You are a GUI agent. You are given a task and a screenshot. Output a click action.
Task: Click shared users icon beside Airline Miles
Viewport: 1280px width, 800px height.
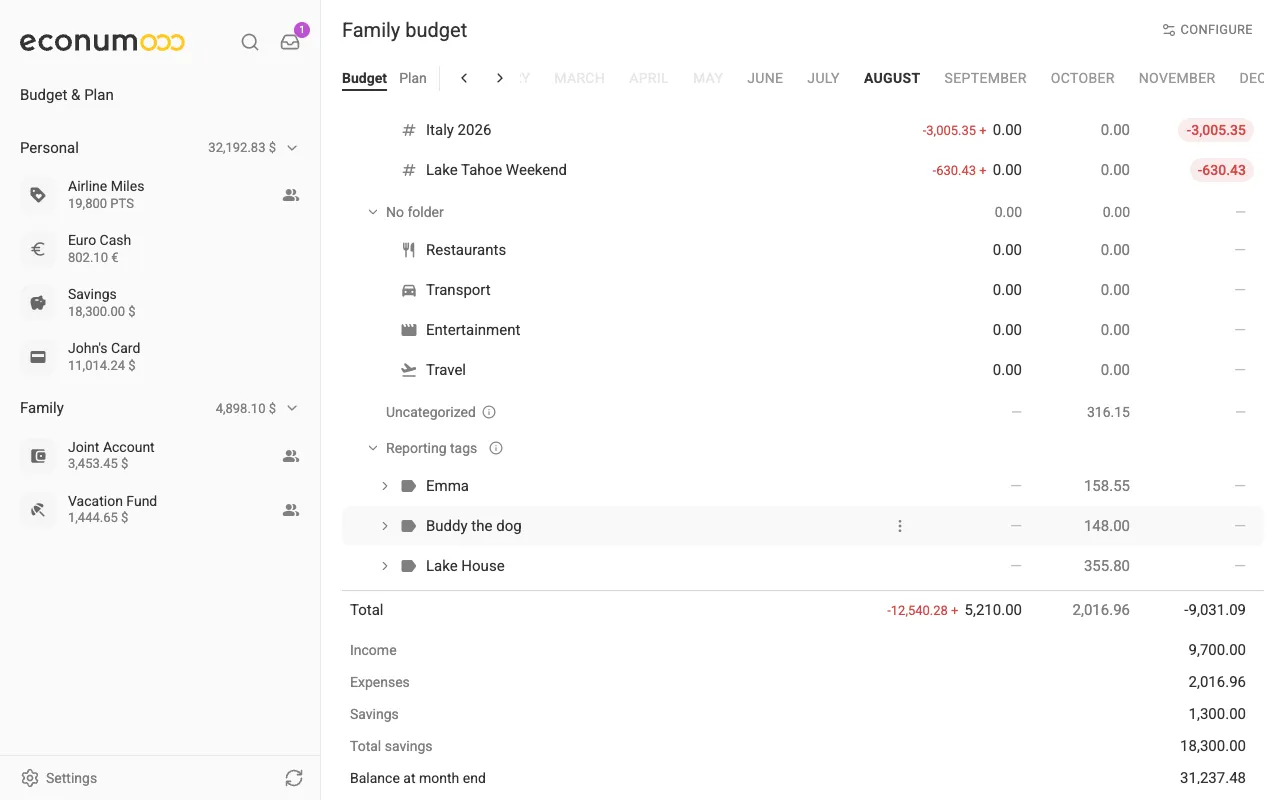tap(291, 195)
